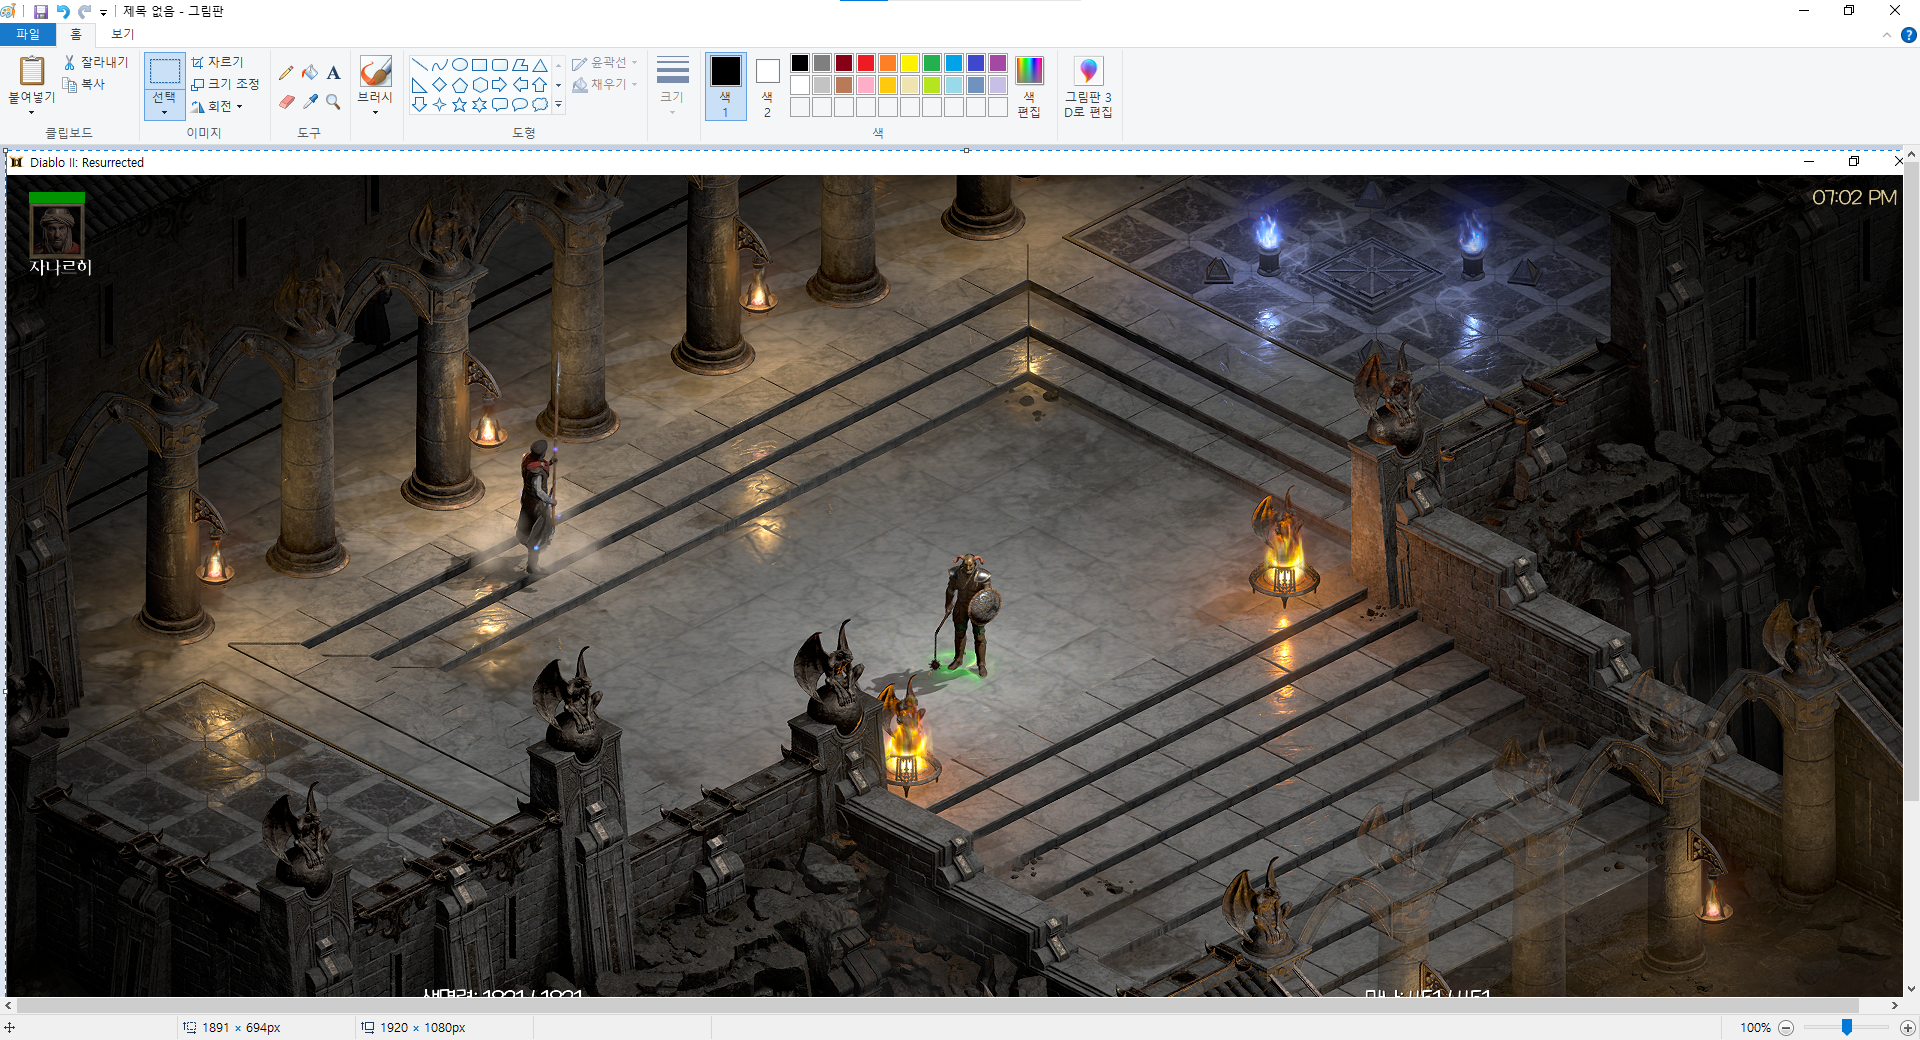Click 그림판 3D로 편집 (Edit with Paint 3D)
Image resolution: width=1920 pixels, height=1040 pixels.
(1088, 86)
